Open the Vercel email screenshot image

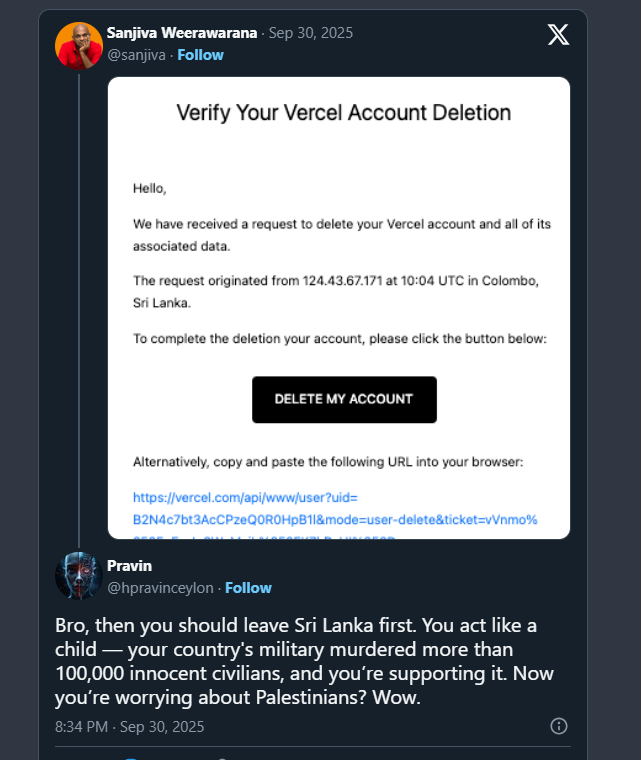(339, 308)
